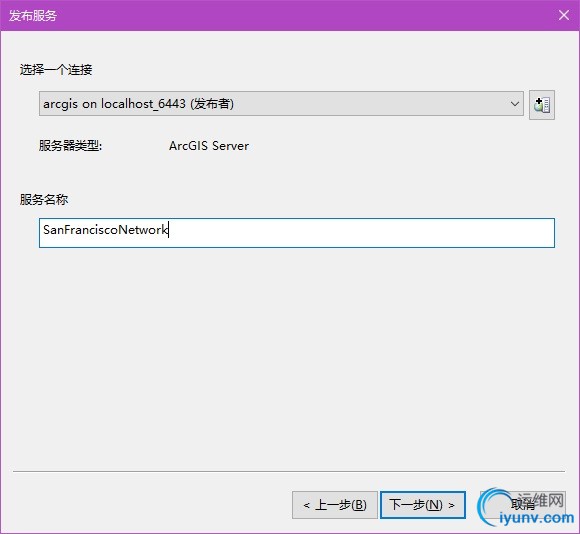Close the 发布服务 dialog window
The width and height of the screenshot is (580, 534).
click(564, 15)
